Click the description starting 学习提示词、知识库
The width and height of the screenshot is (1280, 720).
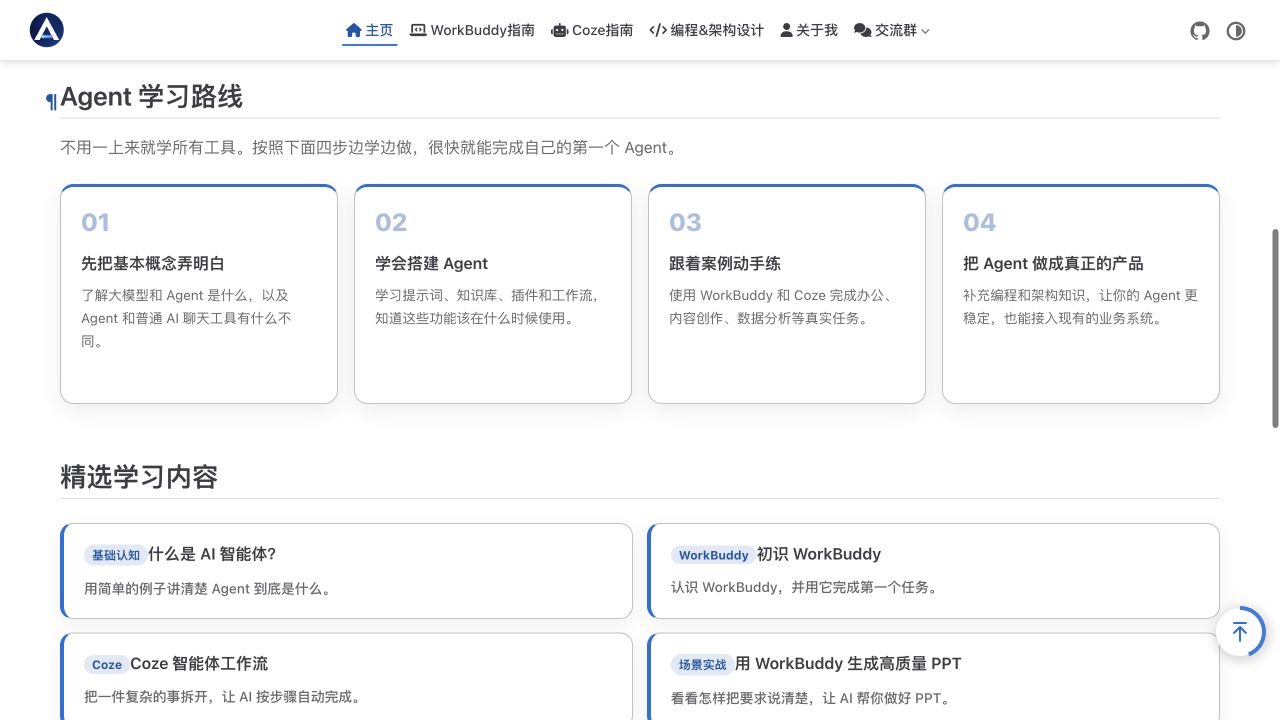click(488, 307)
